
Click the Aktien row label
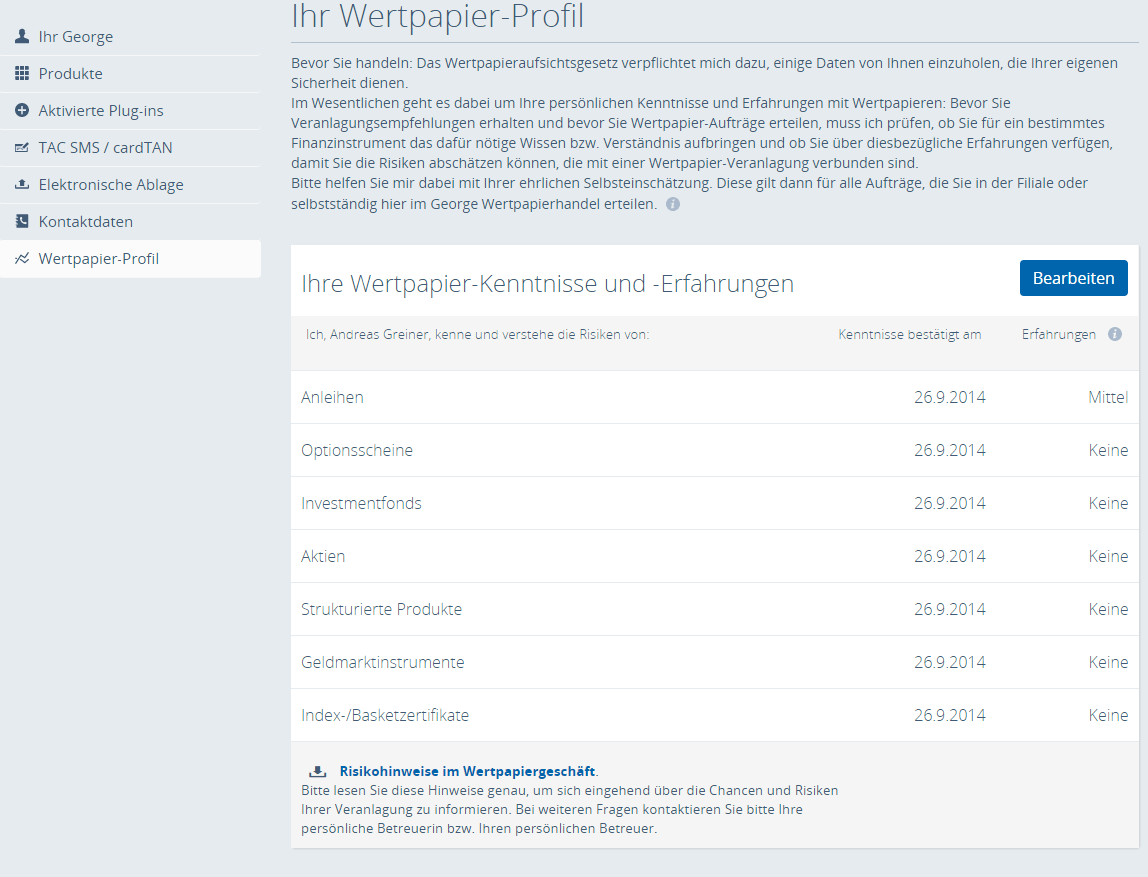323,556
